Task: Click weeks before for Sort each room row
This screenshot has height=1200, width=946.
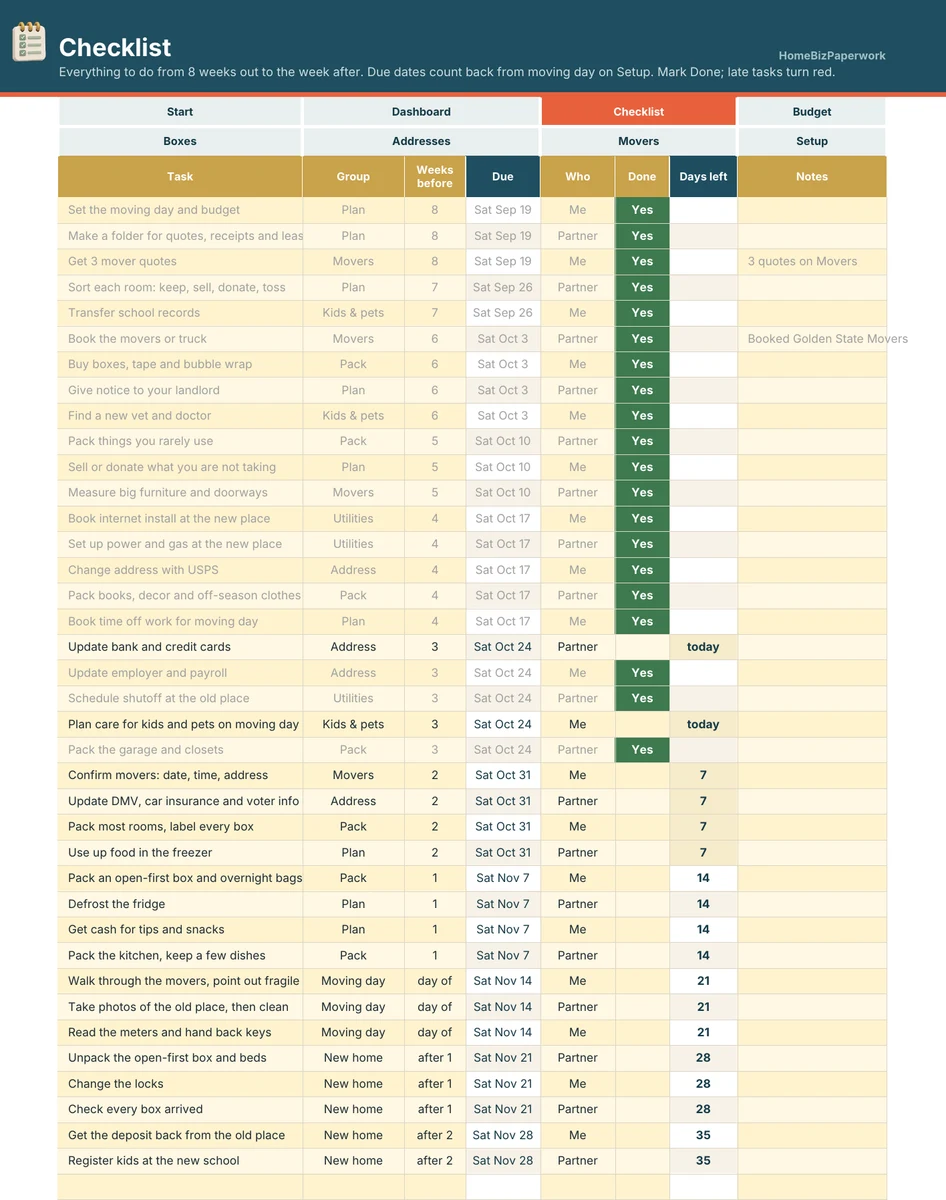Action: click(x=435, y=287)
